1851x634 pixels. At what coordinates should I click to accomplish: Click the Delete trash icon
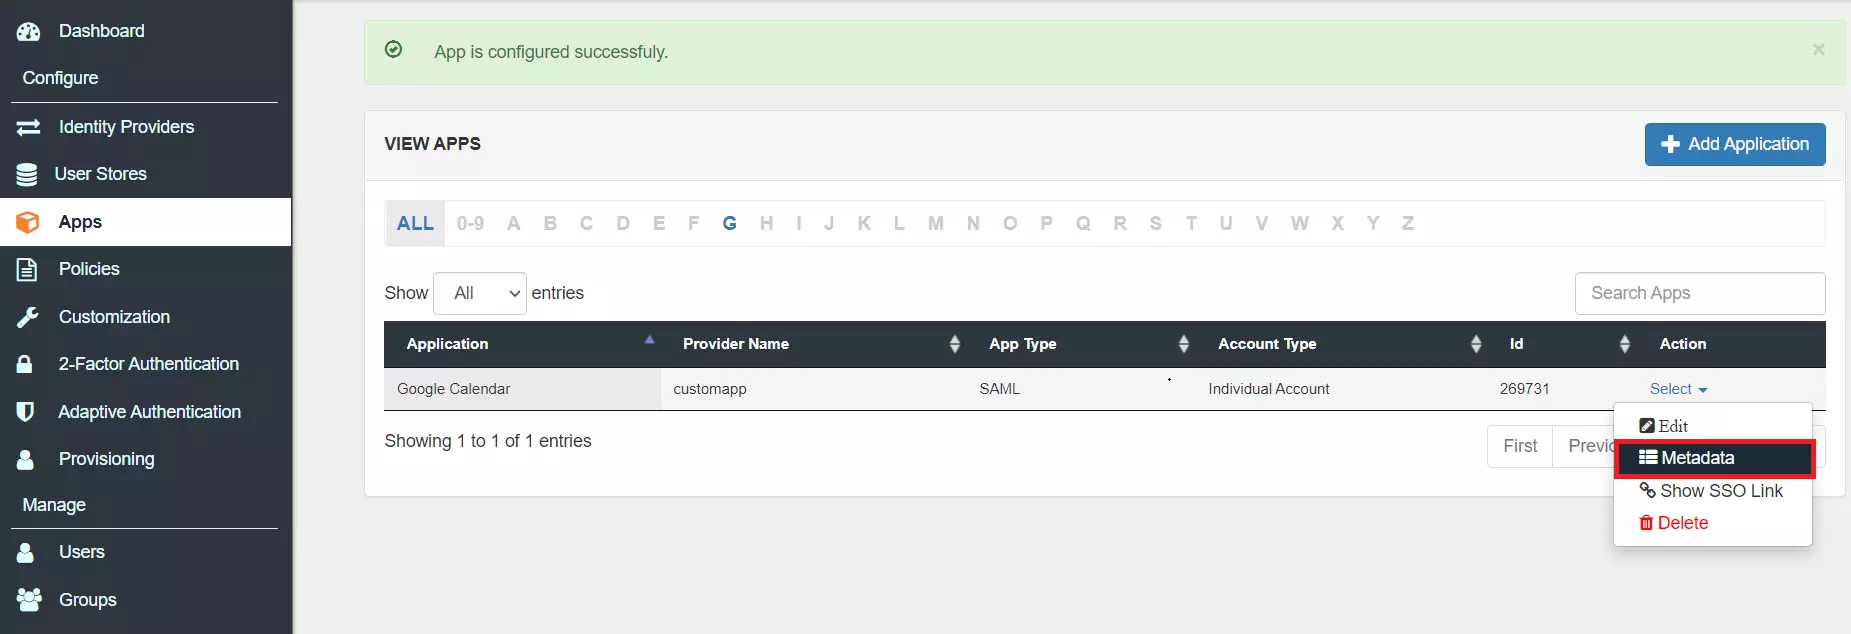1646,523
